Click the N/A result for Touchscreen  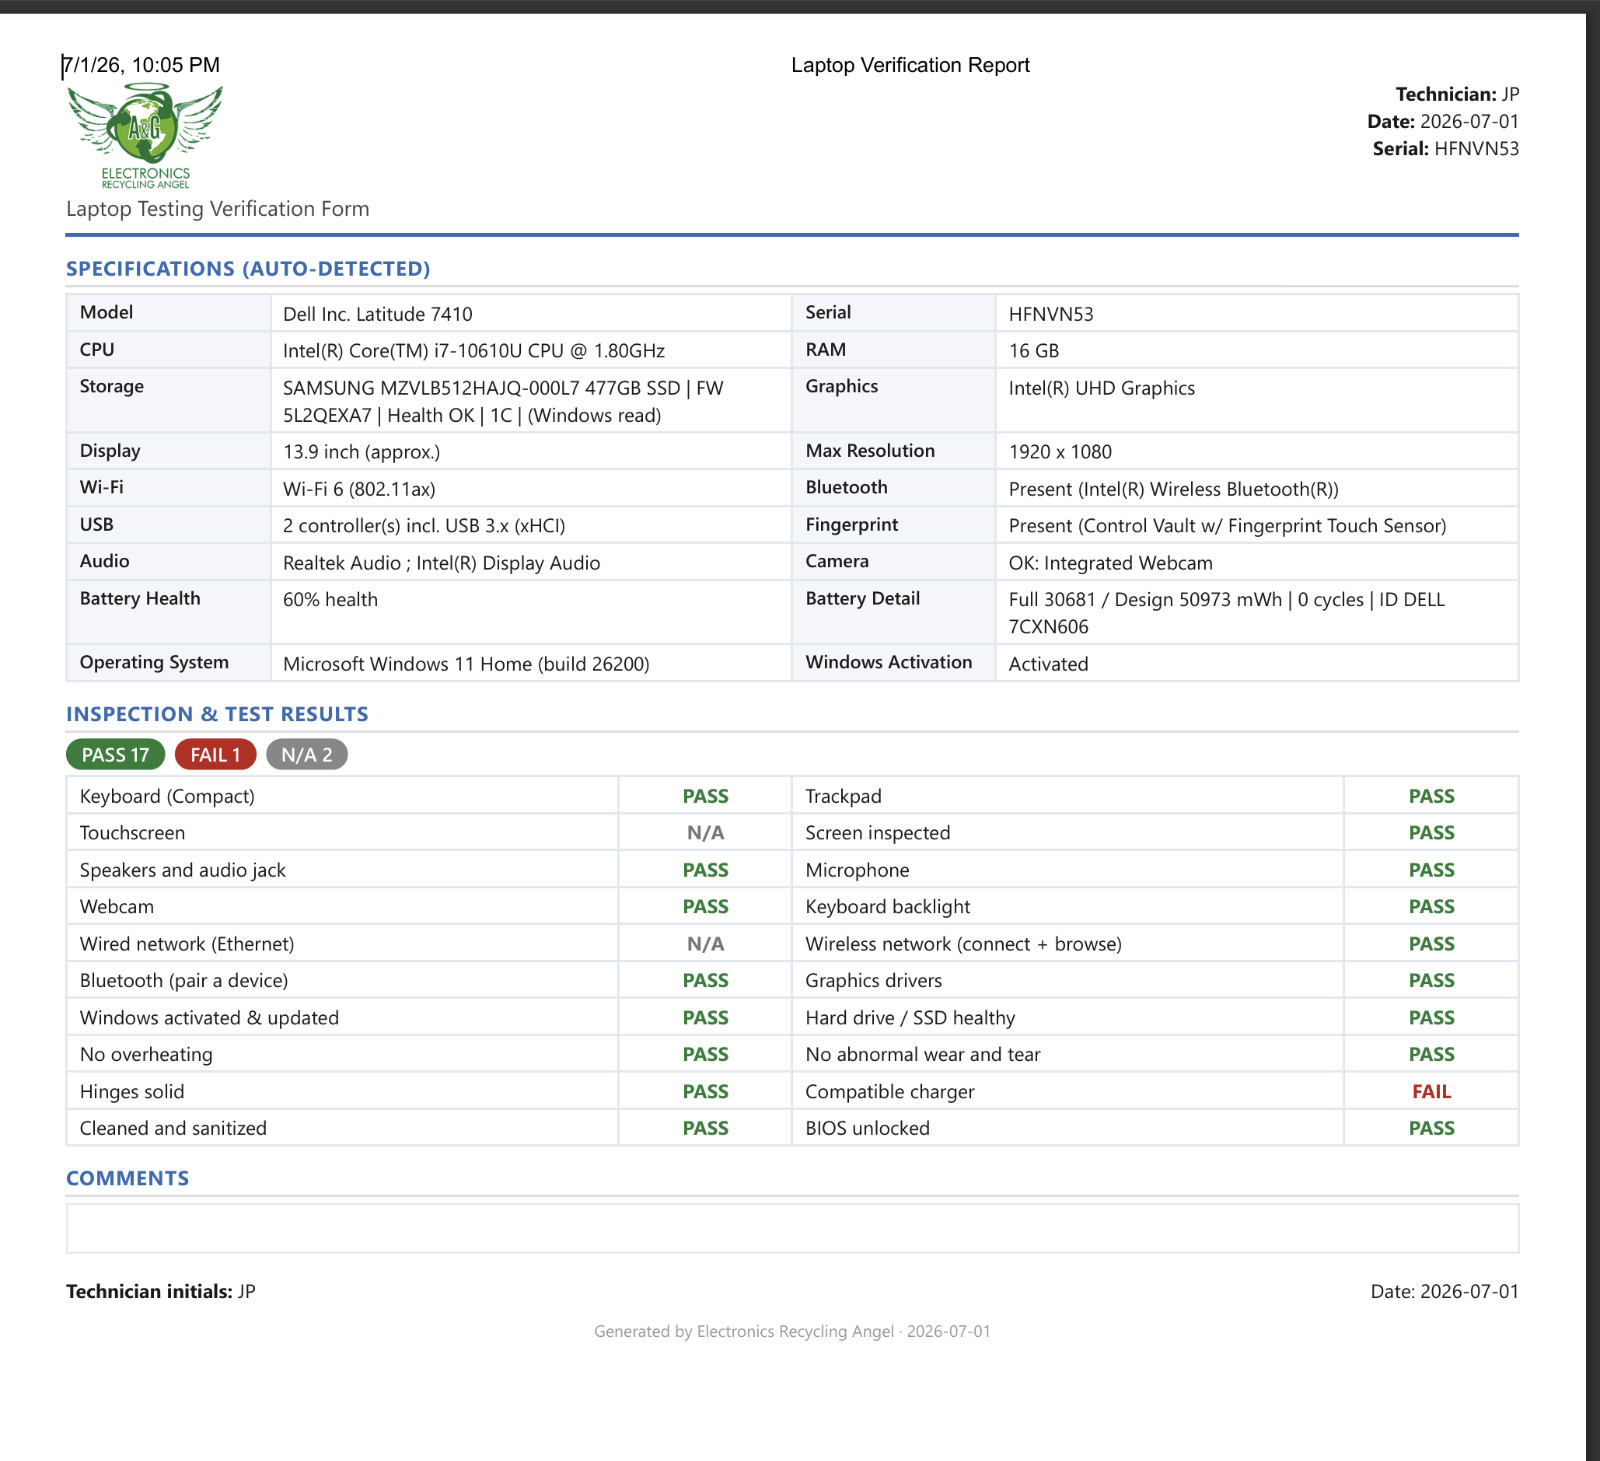click(706, 833)
